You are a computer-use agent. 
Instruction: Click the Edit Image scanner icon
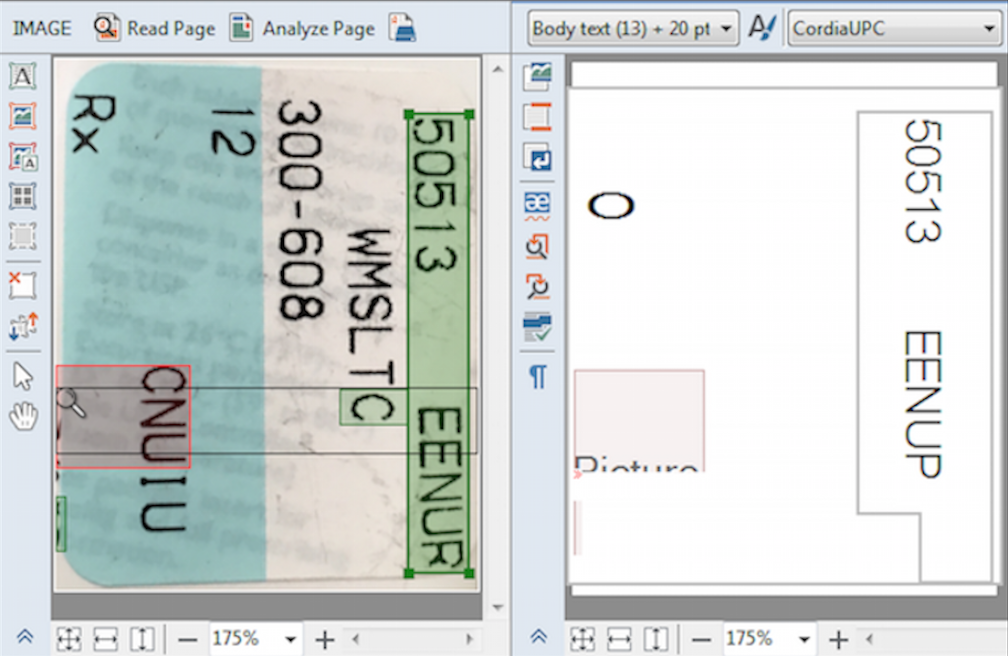[402, 28]
